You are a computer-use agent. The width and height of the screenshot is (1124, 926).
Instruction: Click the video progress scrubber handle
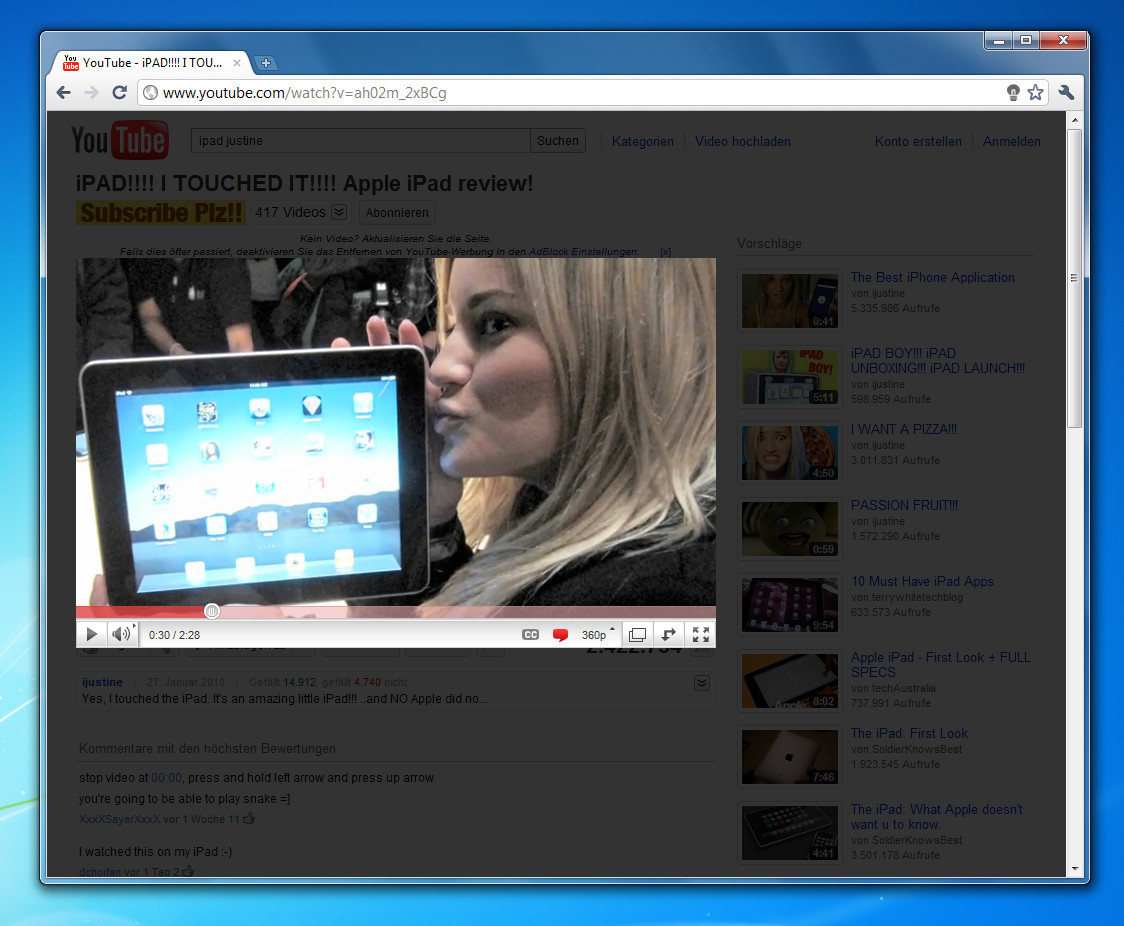tap(211, 611)
